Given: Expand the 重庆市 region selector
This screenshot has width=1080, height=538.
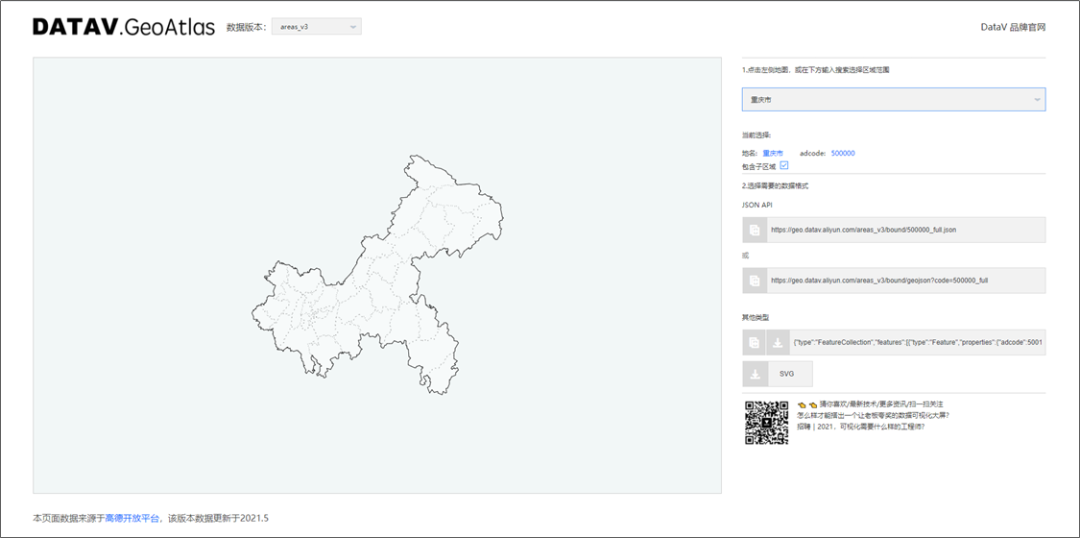Looking at the screenshot, I should pos(893,100).
